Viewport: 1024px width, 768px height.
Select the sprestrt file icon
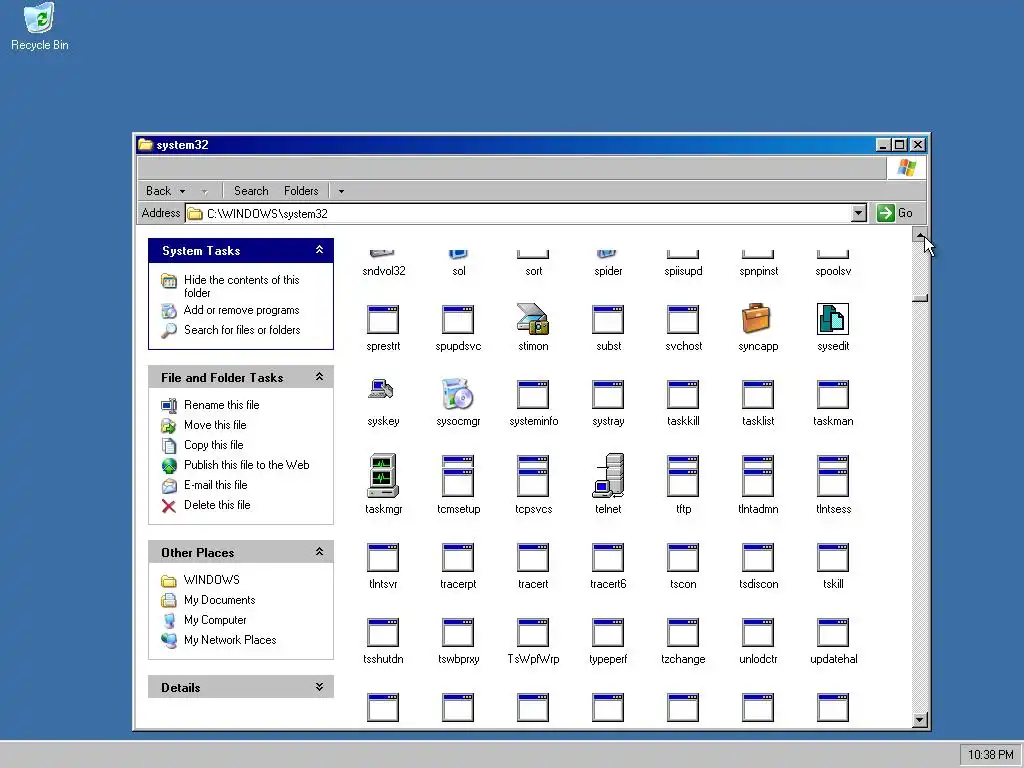[383, 319]
